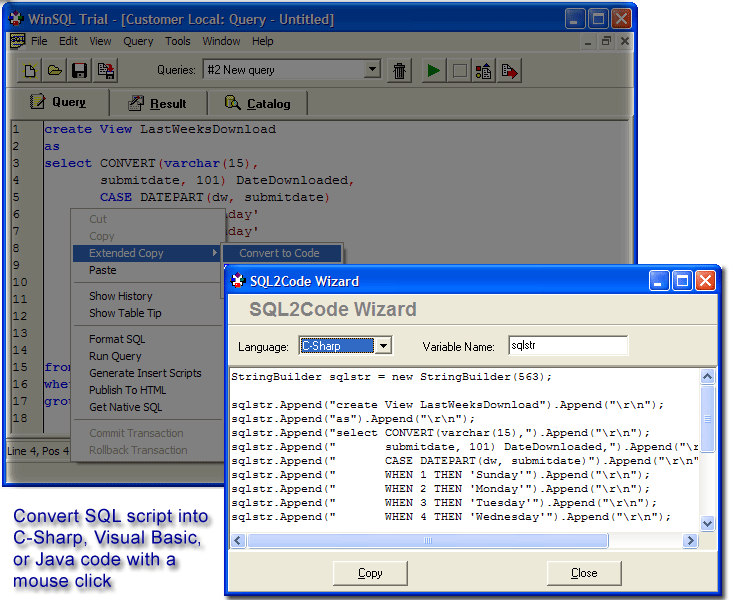
Task: Open the Window menu
Action: click(221, 41)
